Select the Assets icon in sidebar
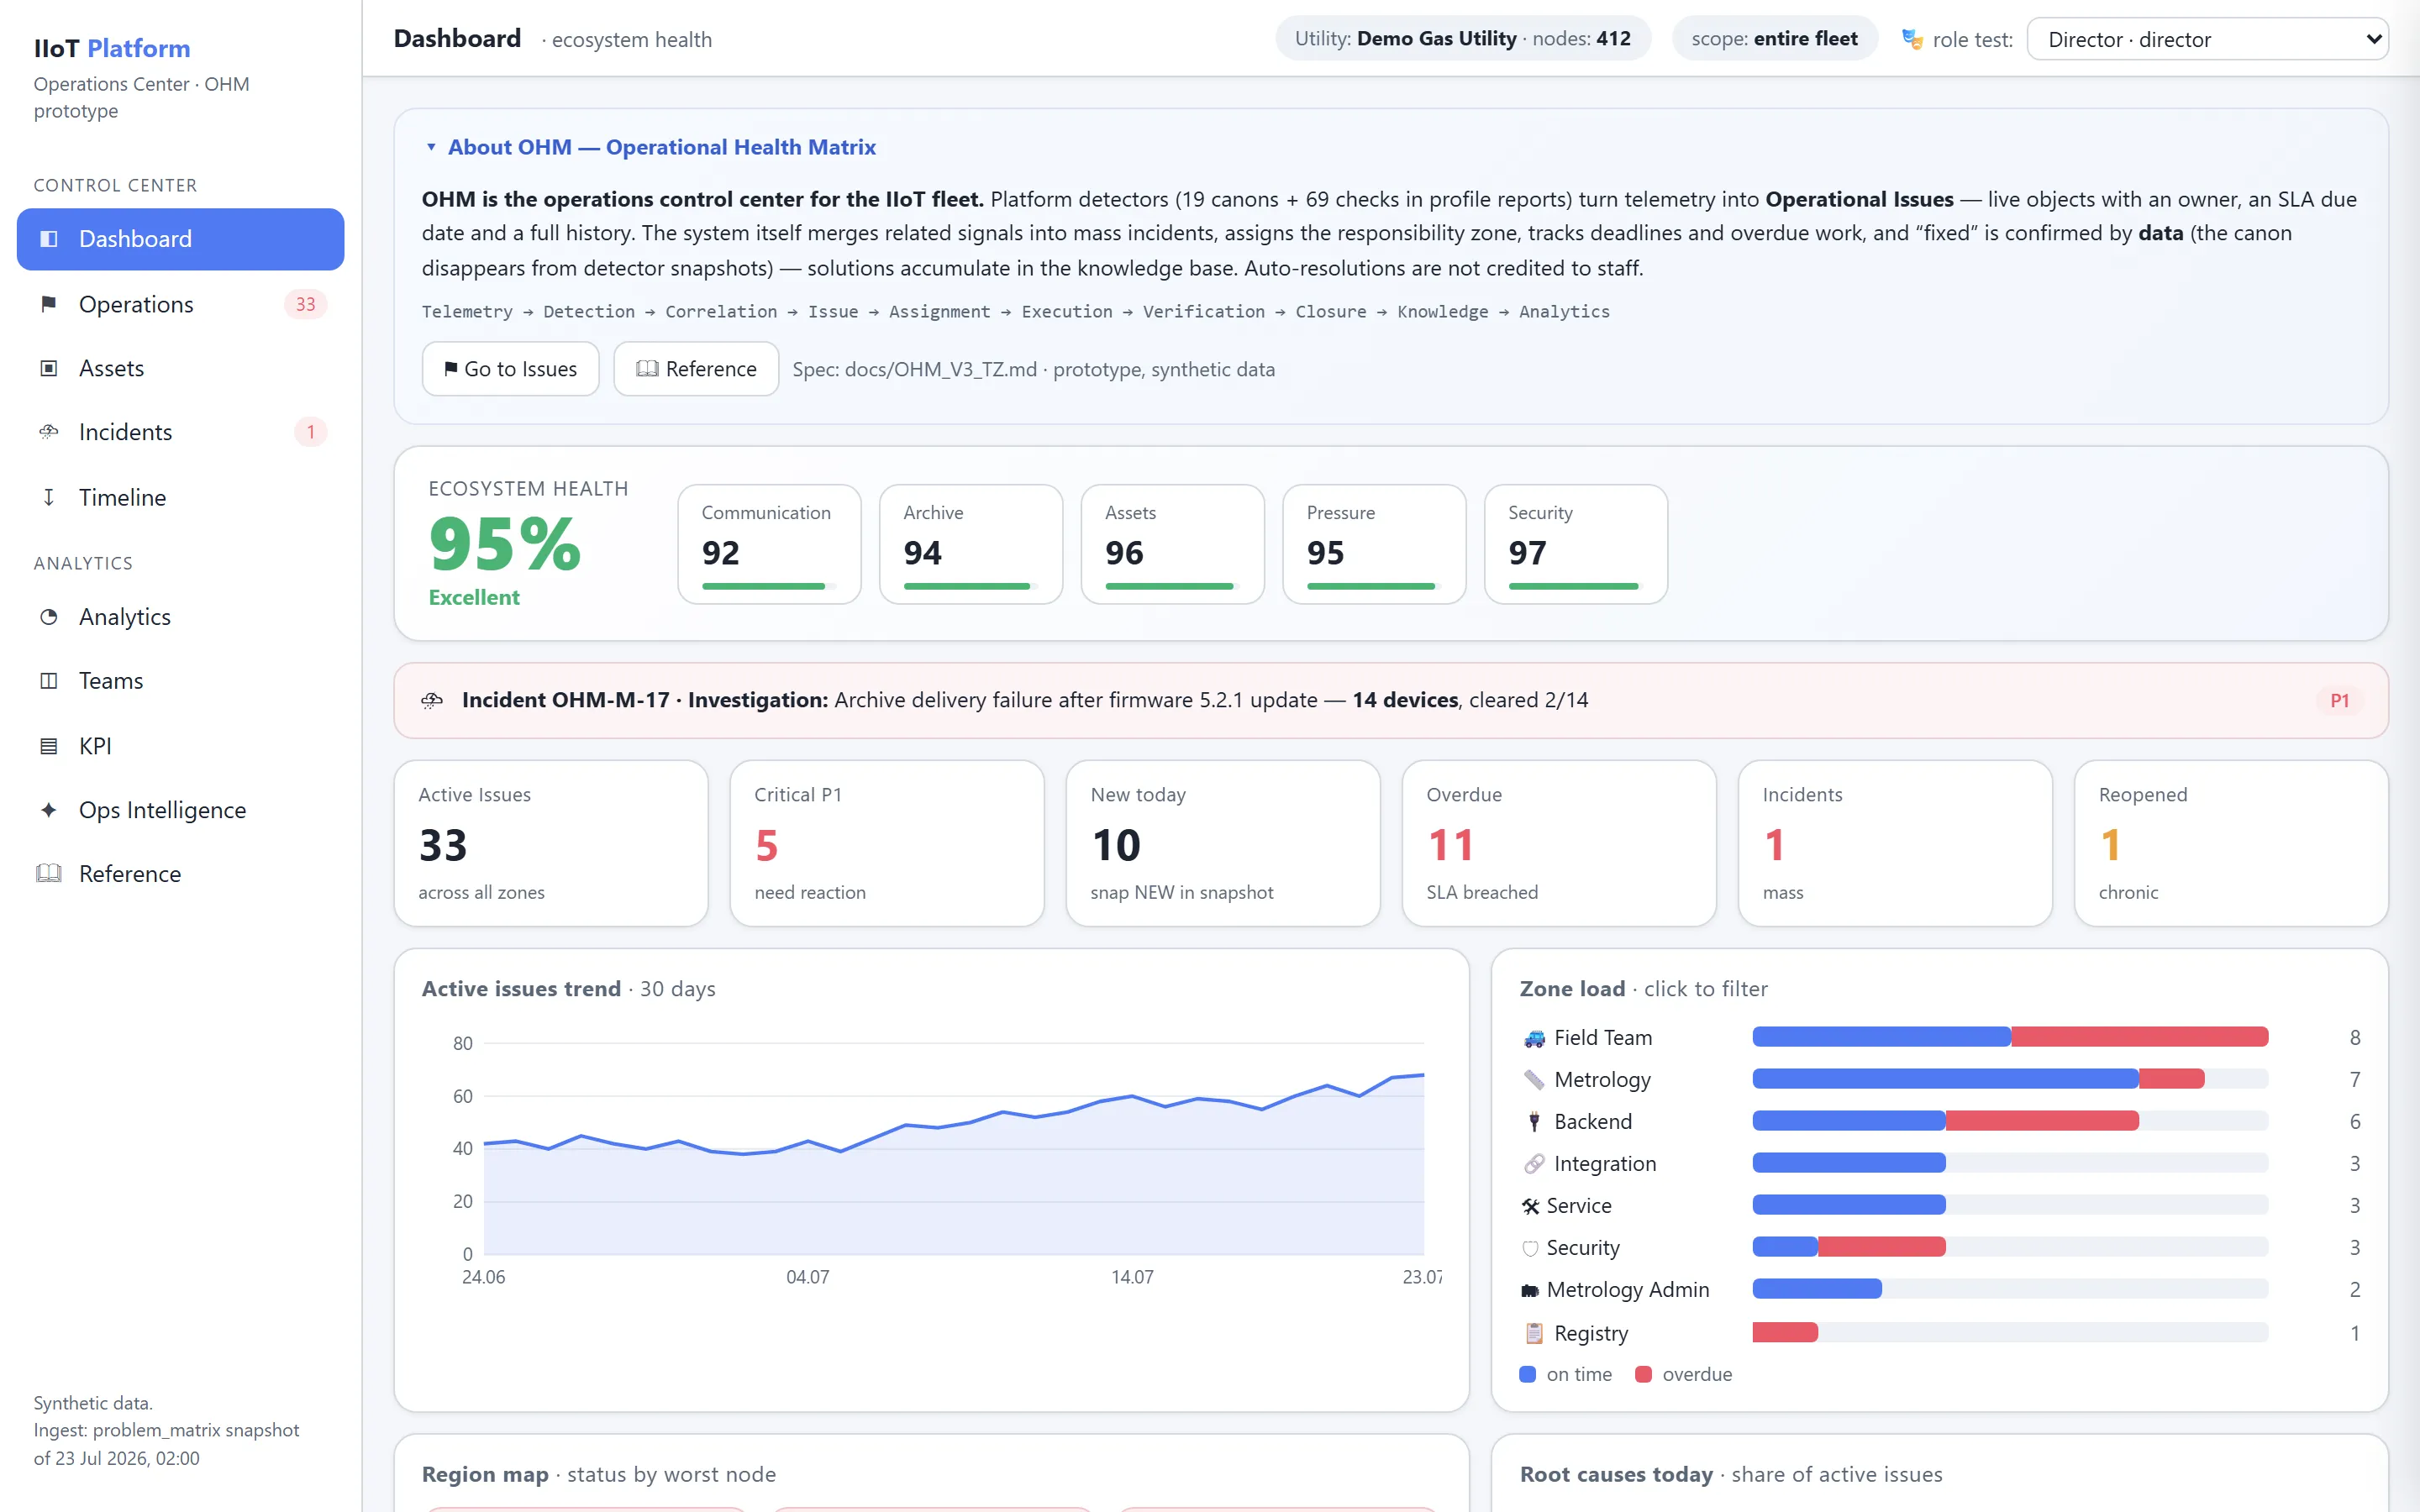Image resolution: width=2420 pixels, height=1512 pixels. [x=48, y=368]
